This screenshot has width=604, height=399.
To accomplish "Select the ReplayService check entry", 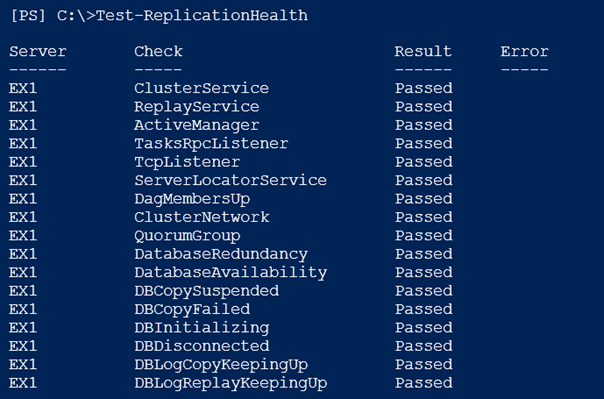I will point(197,107).
